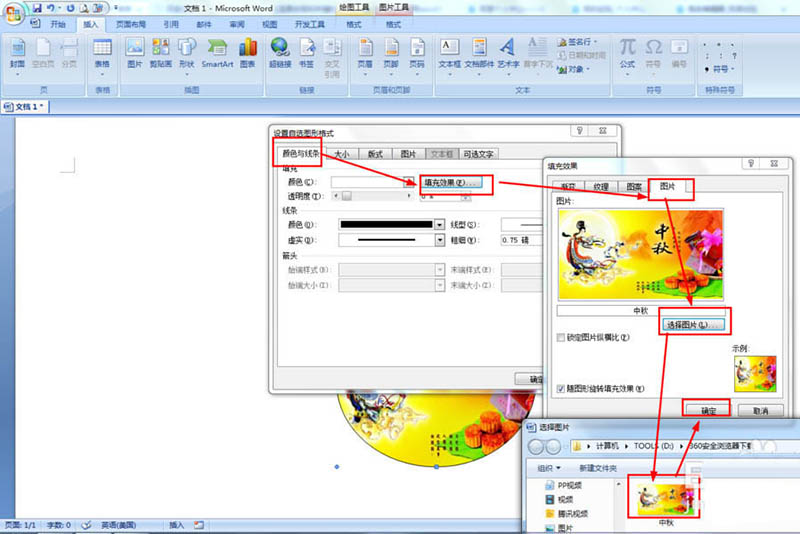Select the 中秋 image thumbnail in file dialog
Viewport: 800px width, 534px height.
tap(665, 500)
